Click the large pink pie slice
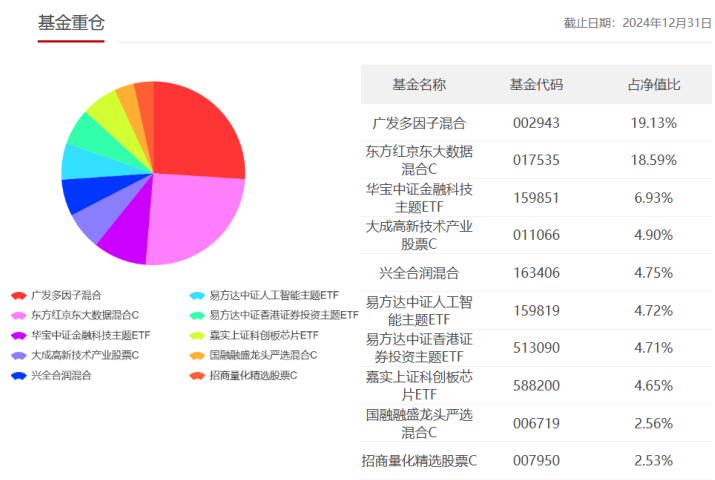Image resolution: width=715 pixels, height=480 pixels. click(194, 217)
